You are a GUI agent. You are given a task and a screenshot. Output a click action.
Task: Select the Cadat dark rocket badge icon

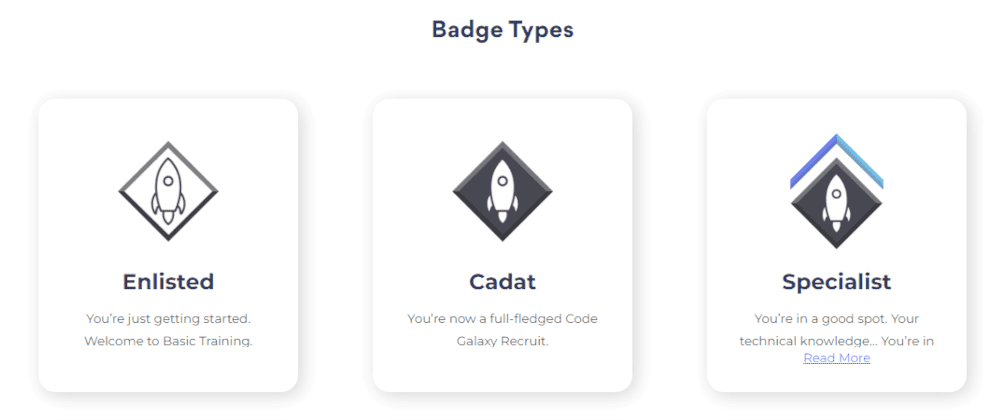click(503, 191)
